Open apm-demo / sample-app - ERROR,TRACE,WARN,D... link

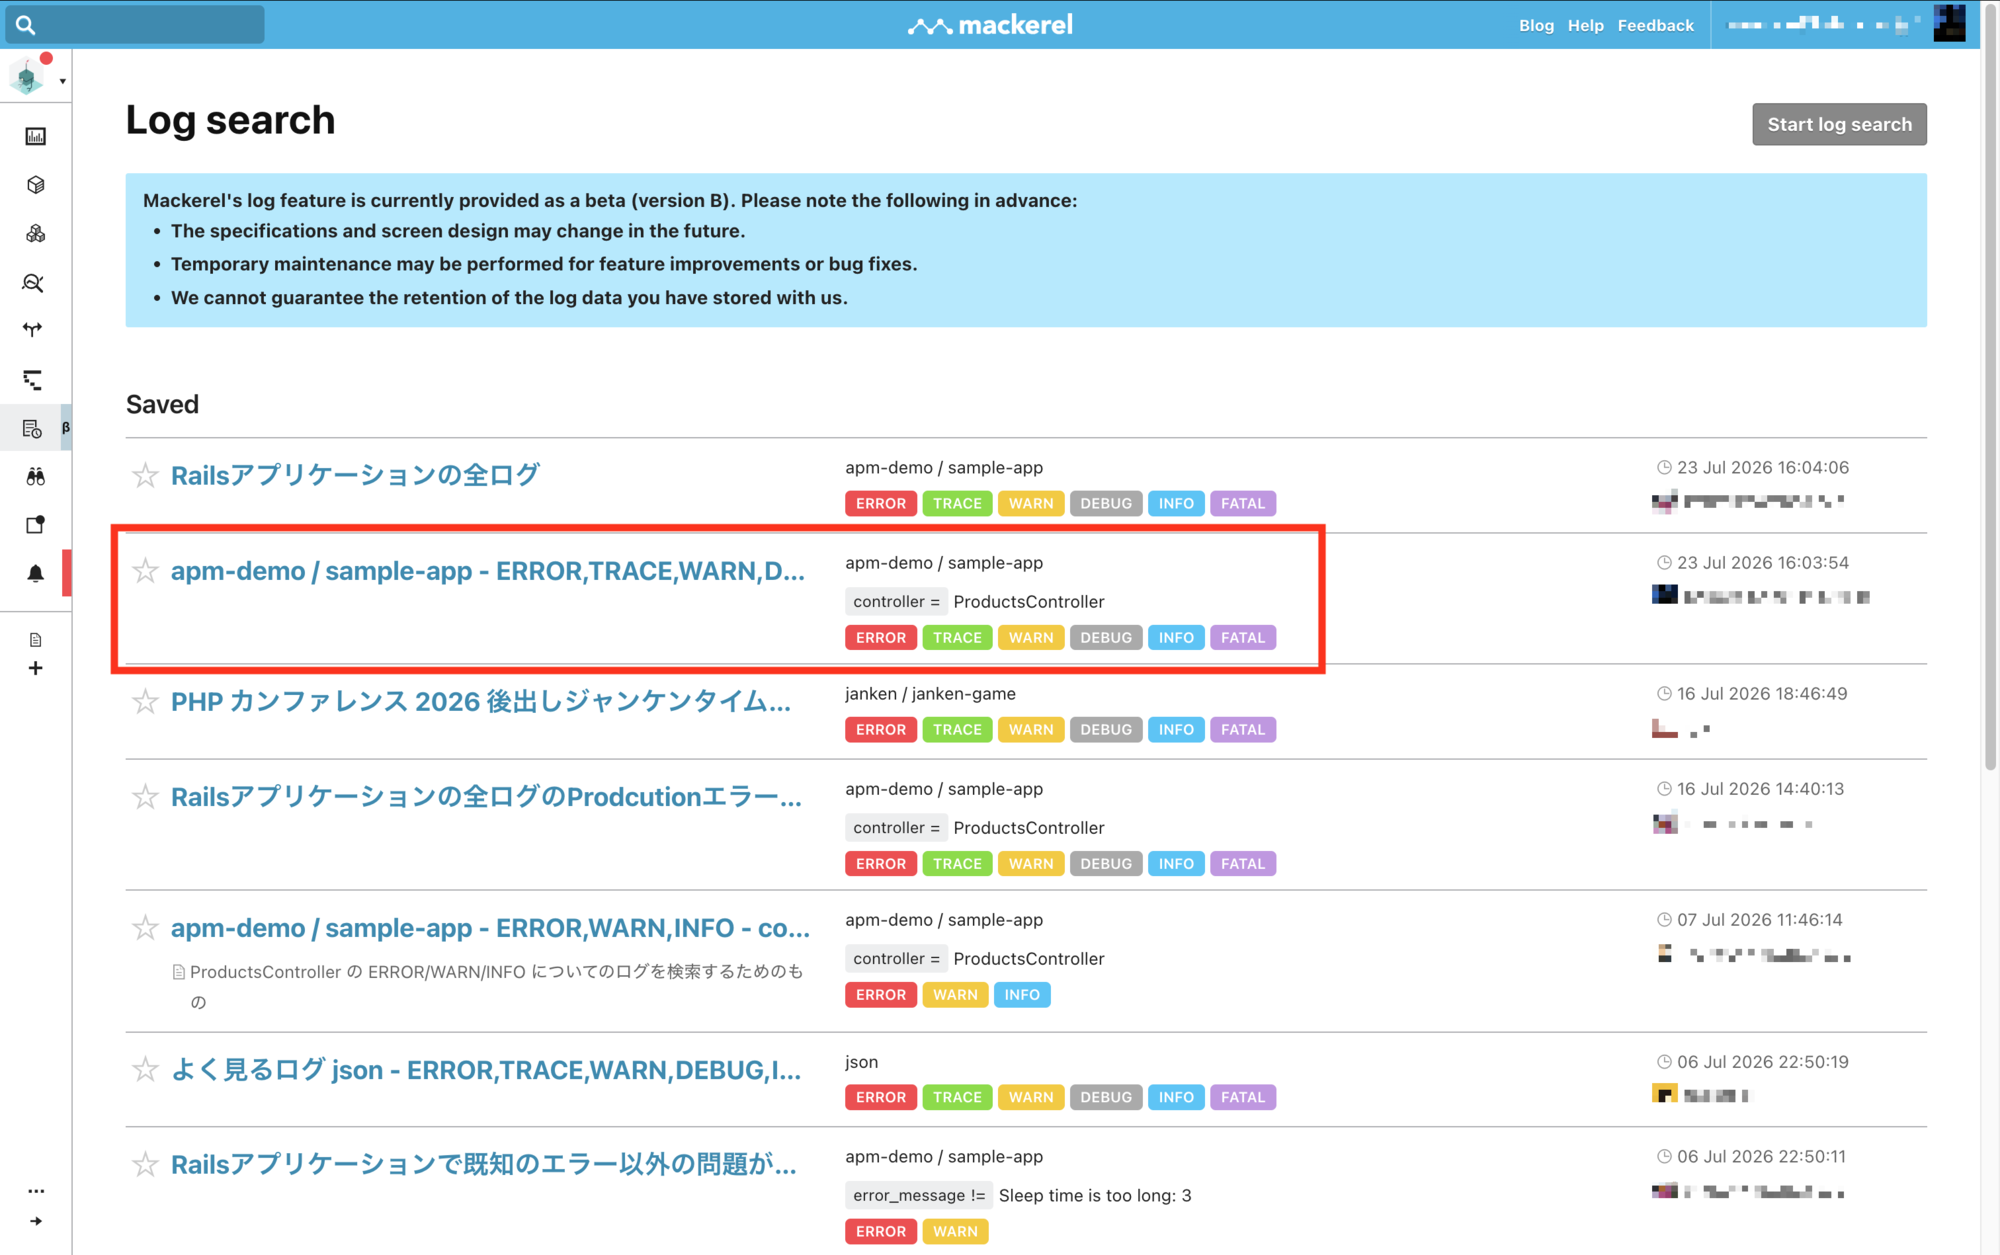[488, 571]
